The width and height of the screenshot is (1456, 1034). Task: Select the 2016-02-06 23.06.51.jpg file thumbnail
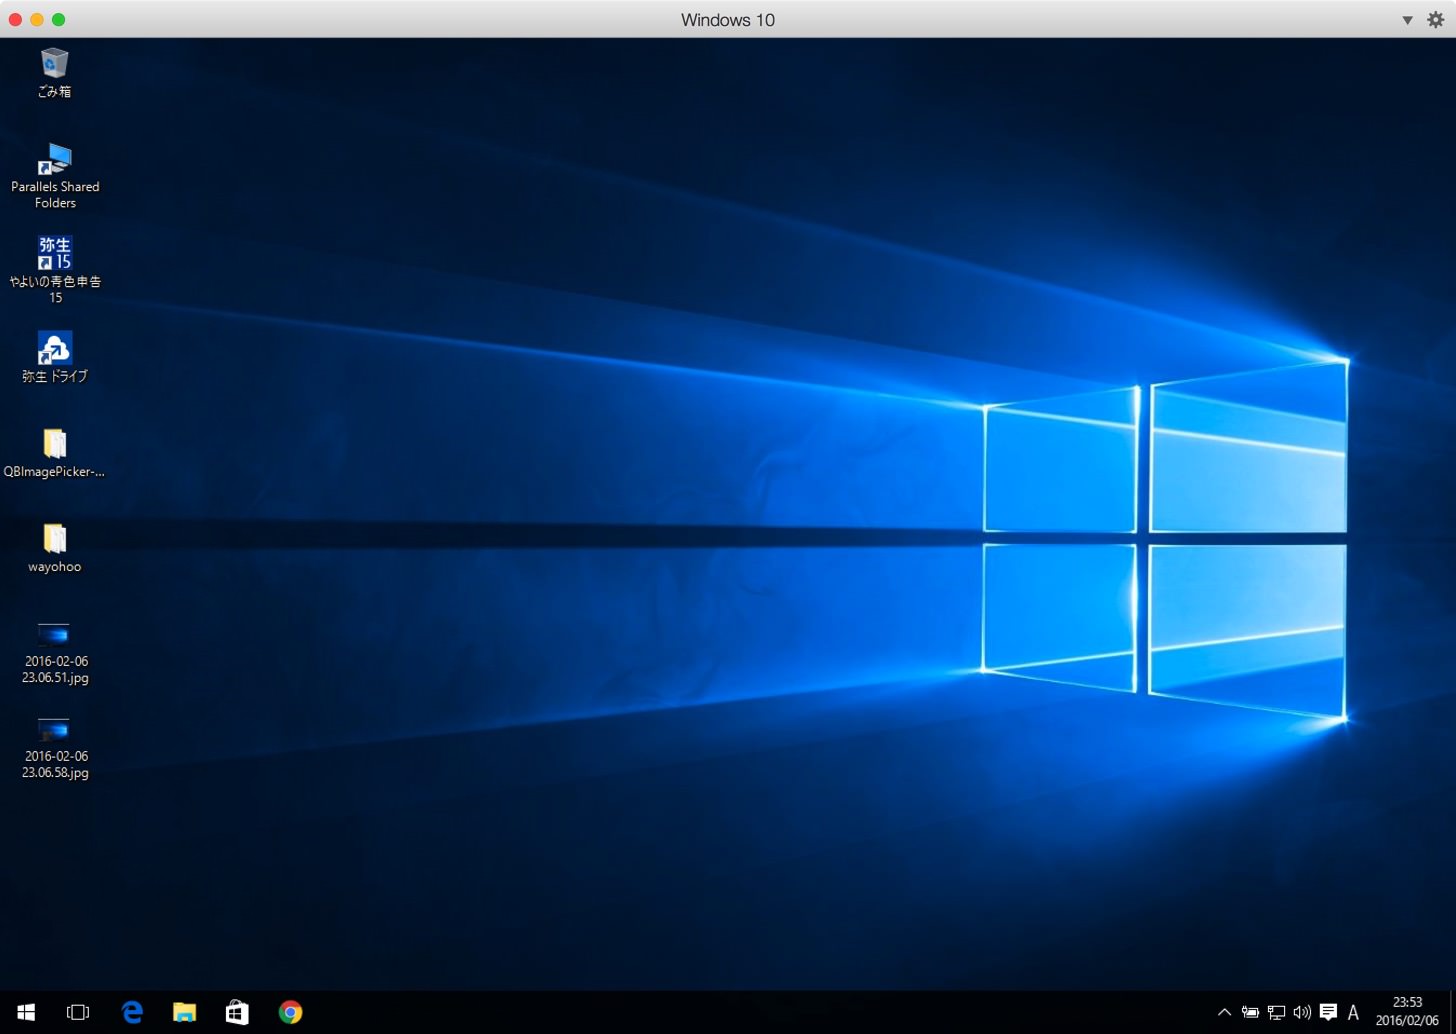[x=55, y=652]
